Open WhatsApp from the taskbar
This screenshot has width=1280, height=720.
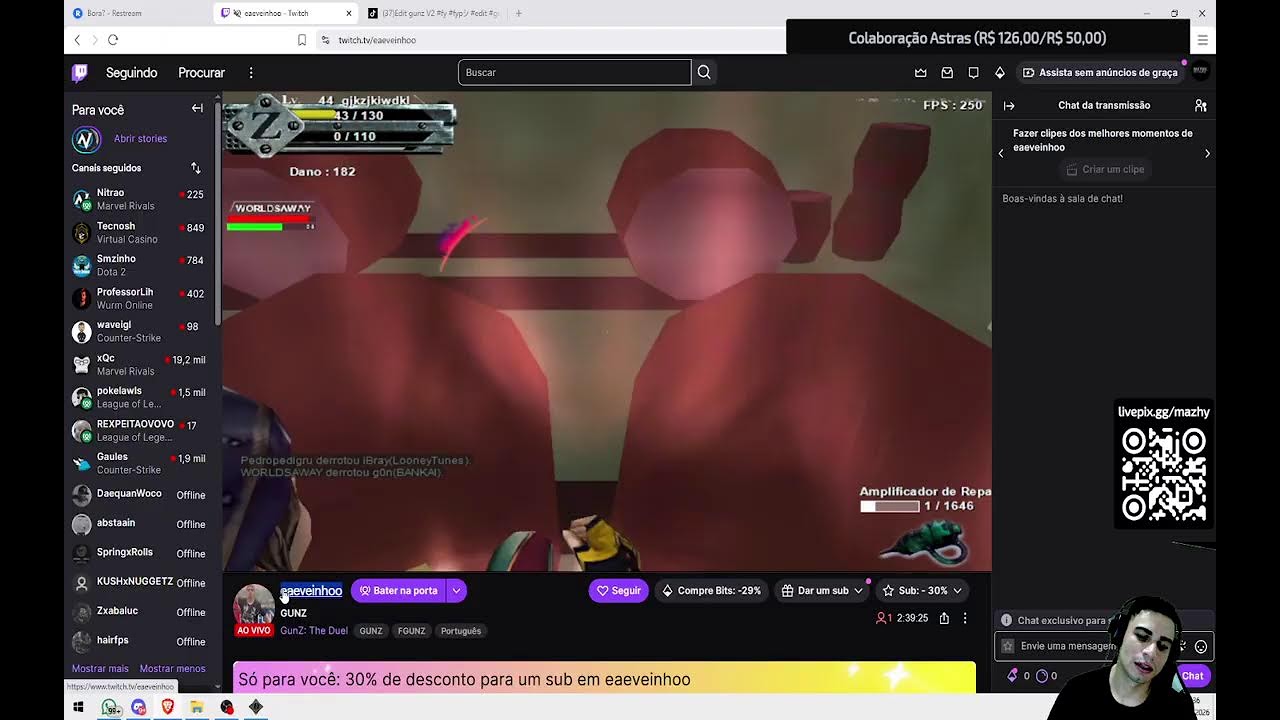click(110, 707)
